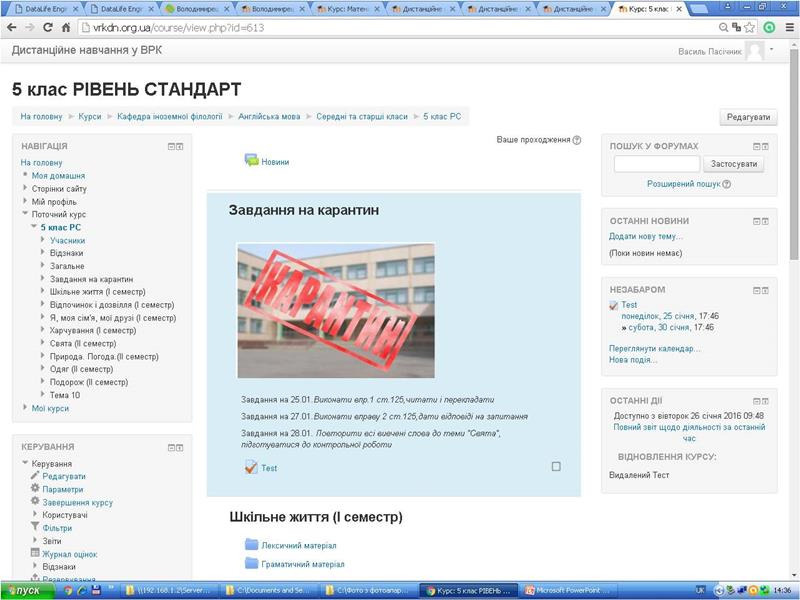The width and height of the screenshot is (800, 600).
Task: Click the Параметри gear icon
Action: (x=35, y=488)
